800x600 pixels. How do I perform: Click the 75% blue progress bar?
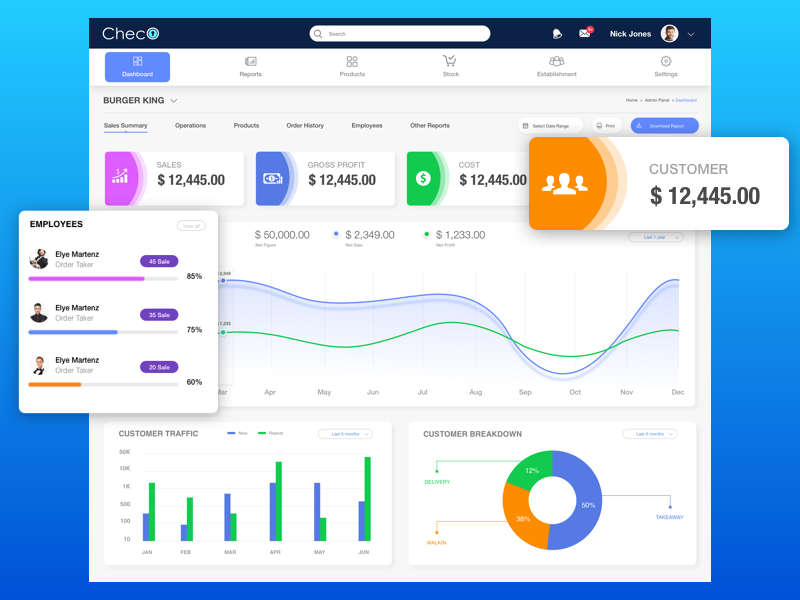click(x=103, y=332)
